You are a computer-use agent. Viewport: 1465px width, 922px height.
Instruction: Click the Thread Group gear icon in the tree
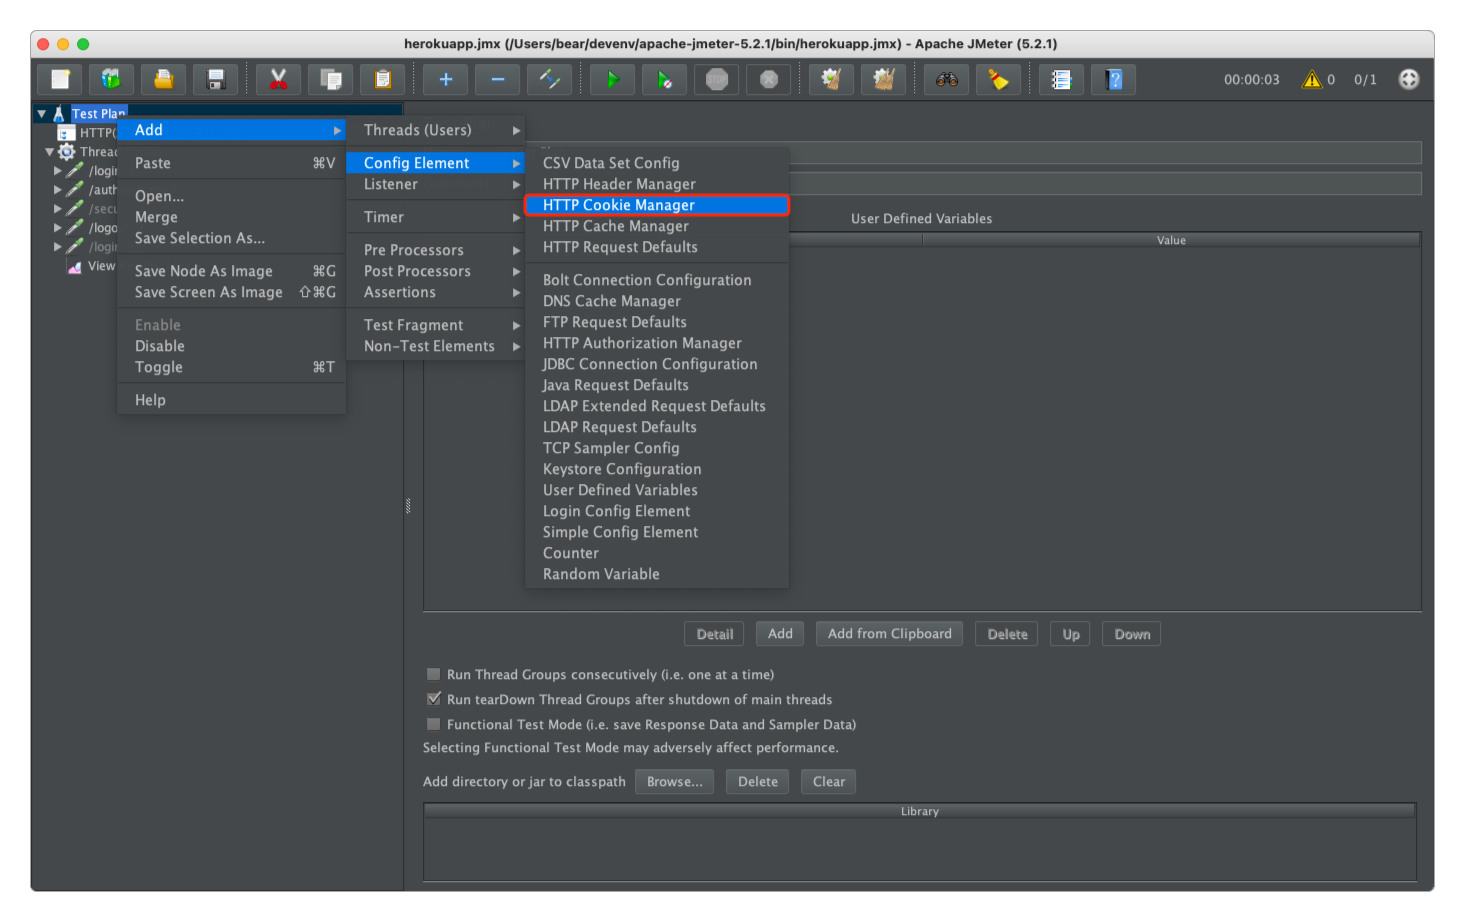[67, 152]
